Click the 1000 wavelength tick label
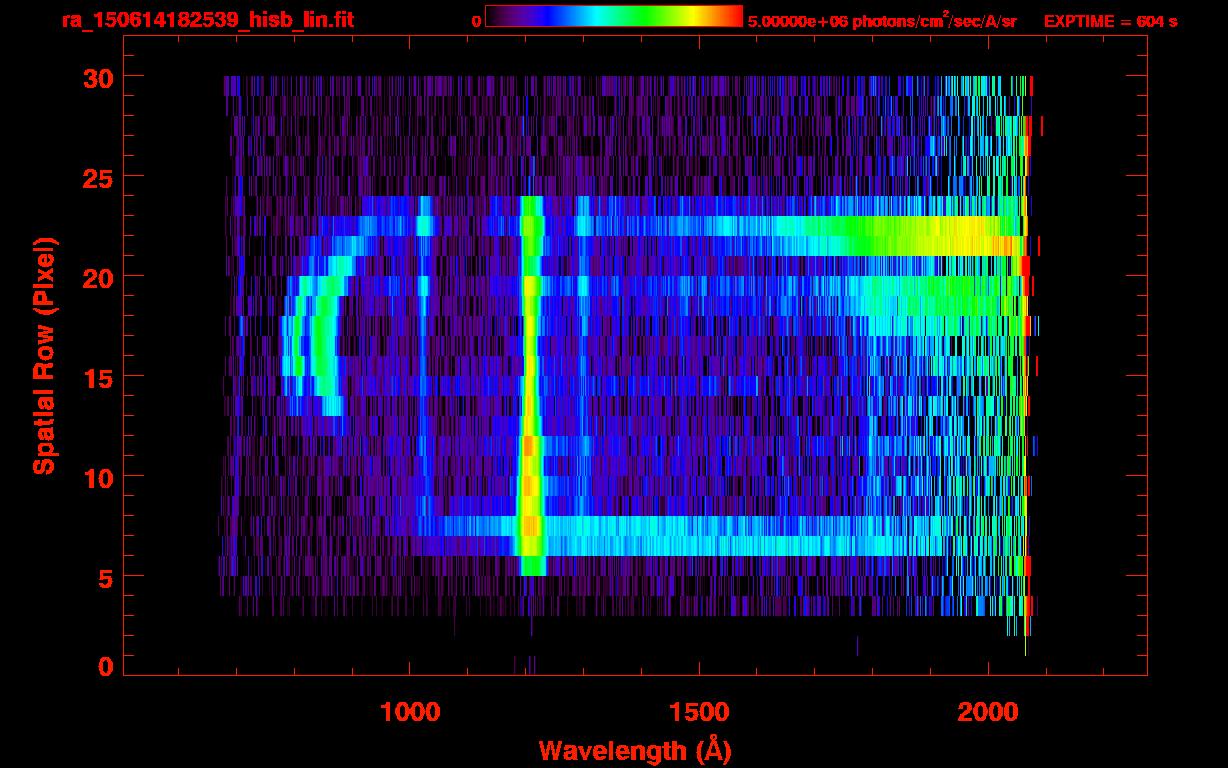Image resolution: width=1228 pixels, height=768 pixels. tap(410, 711)
